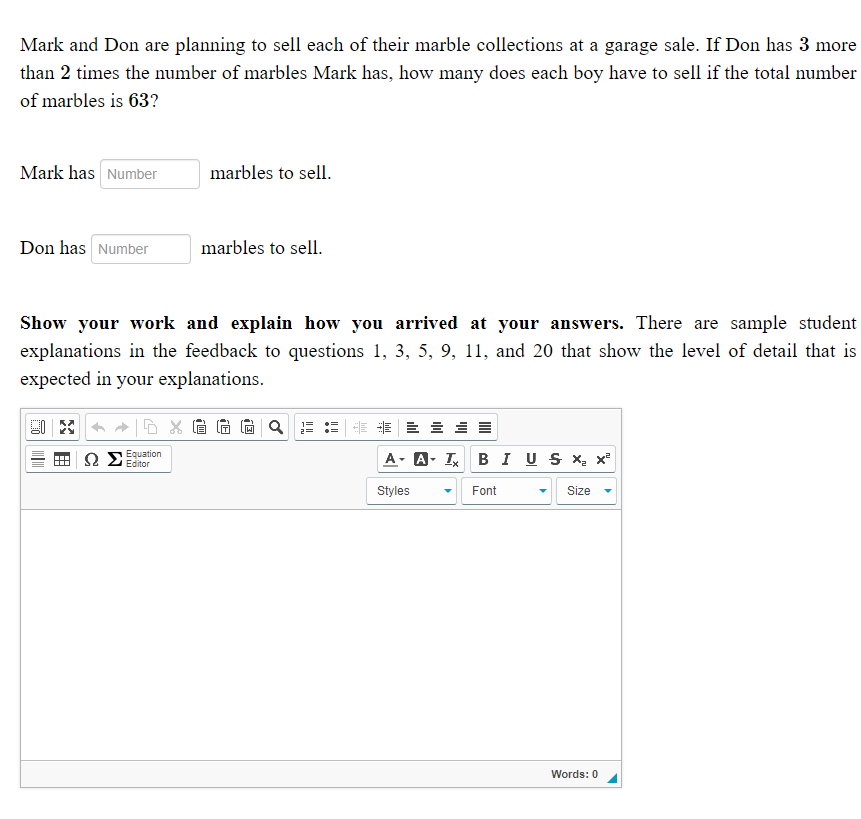Image resolution: width=861 pixels, height=819 pixels.
Task: Open the Styles dropdown
Action: (411, 491)
